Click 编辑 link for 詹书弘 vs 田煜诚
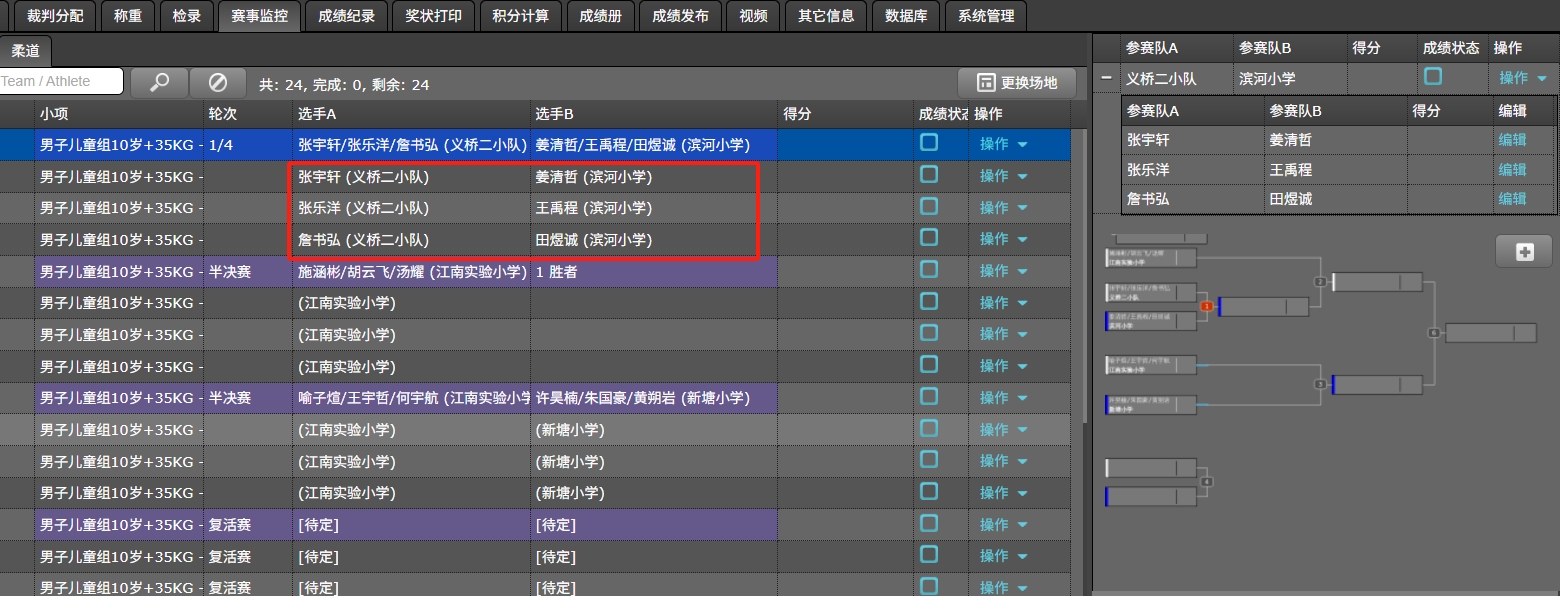The height and width of the screenshot is (596, 1560). point(1512,199)
